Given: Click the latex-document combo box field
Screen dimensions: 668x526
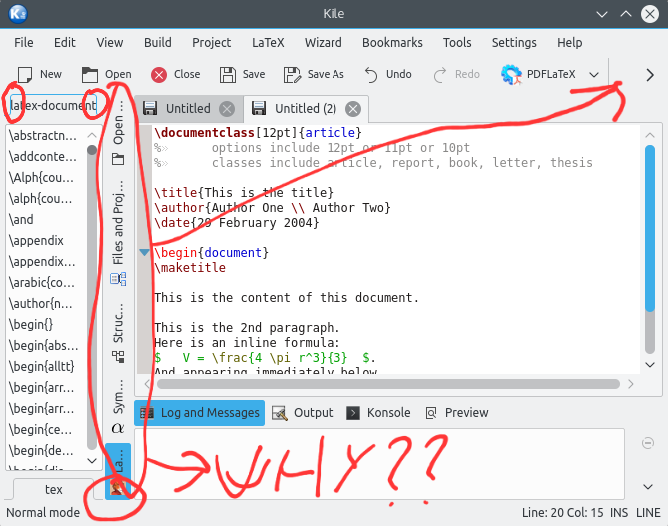Looking at the screenshot, I should (53, 105).
